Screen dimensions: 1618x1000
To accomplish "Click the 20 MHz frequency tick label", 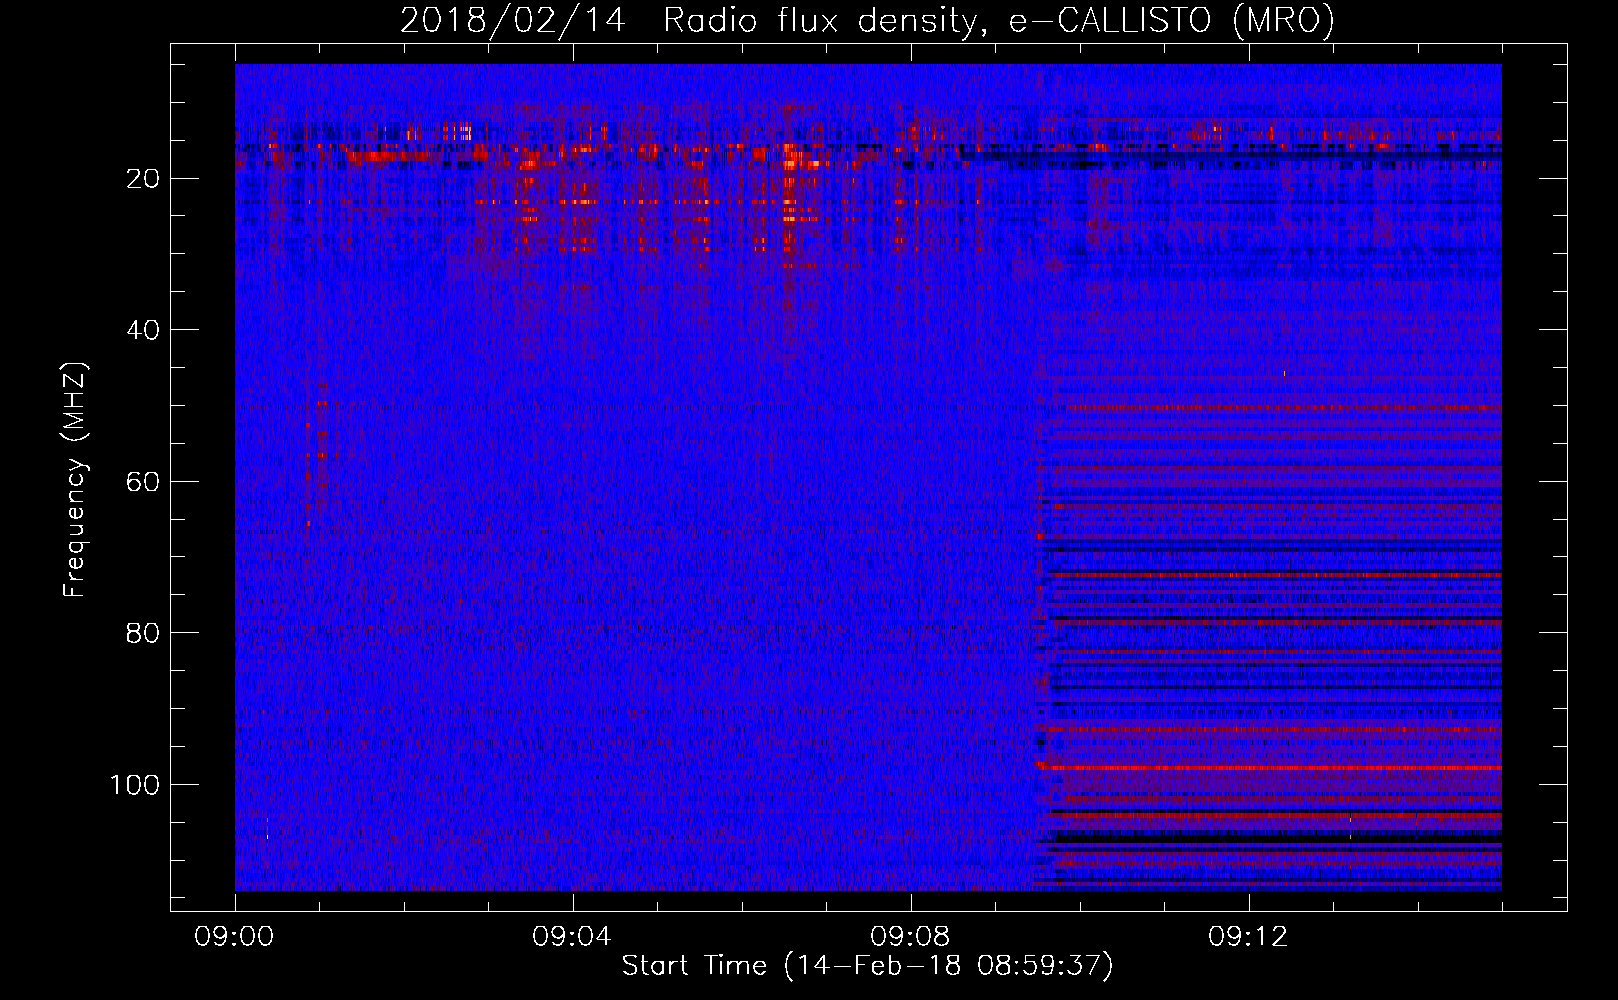I will 144,179.
